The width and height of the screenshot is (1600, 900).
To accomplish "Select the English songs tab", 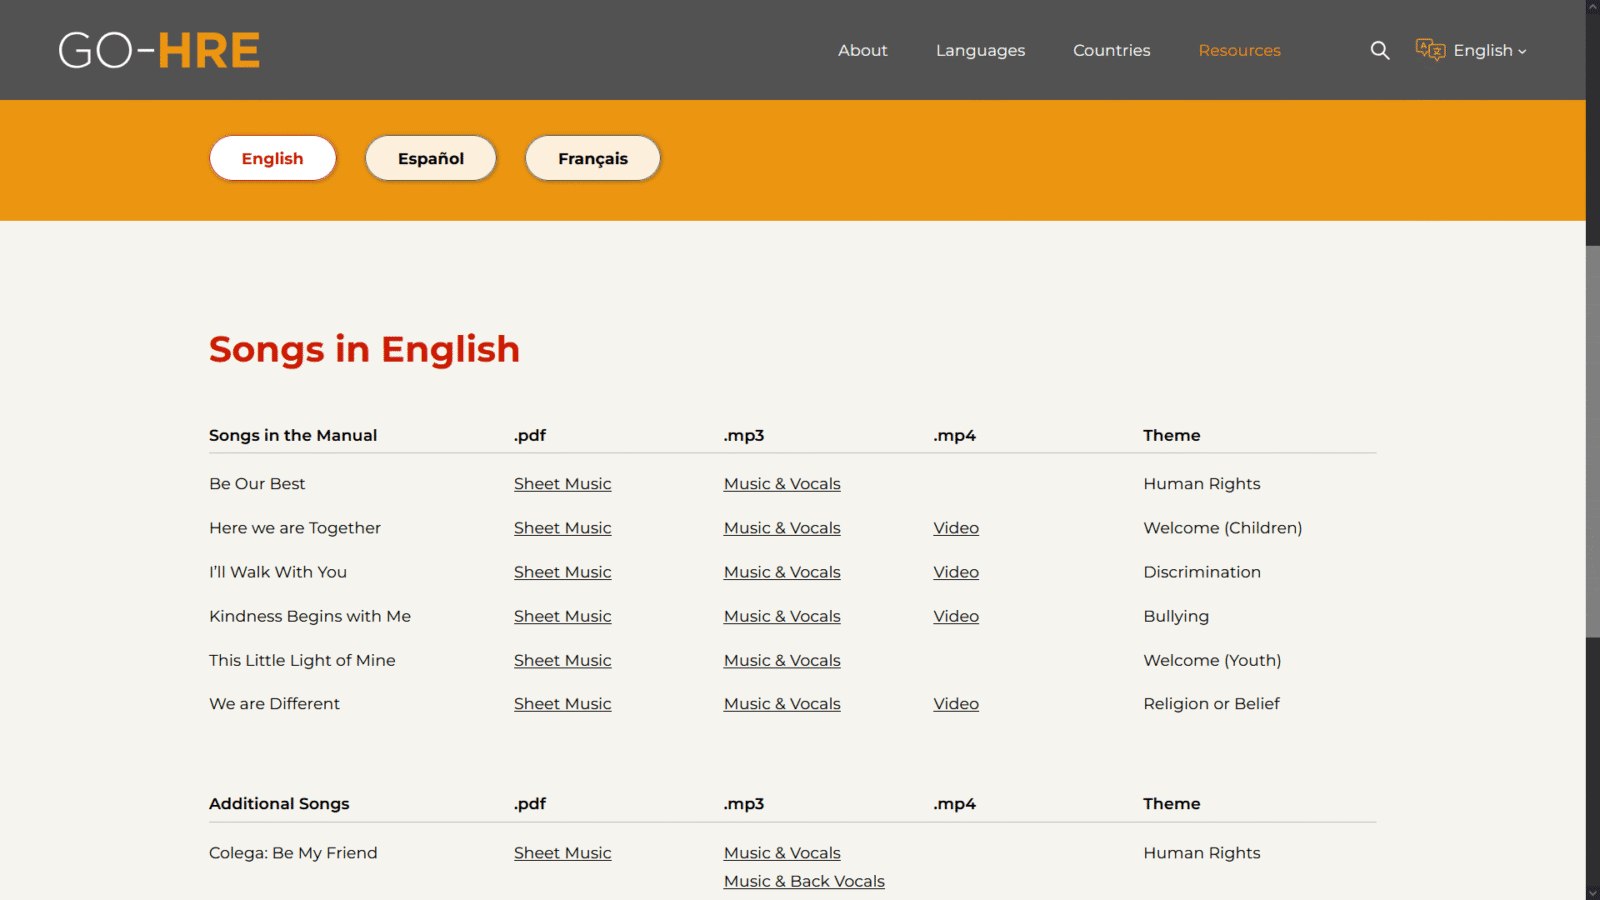I will [x=272, y=158].
